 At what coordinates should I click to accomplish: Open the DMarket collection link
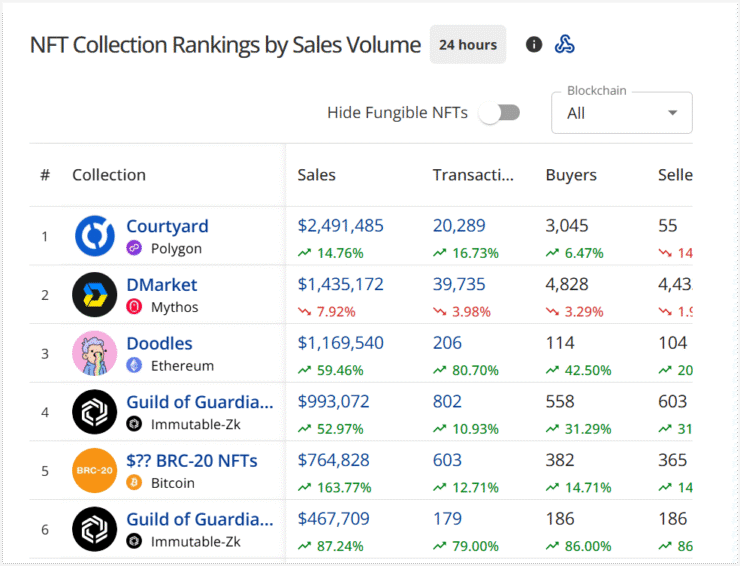[162, 285]
